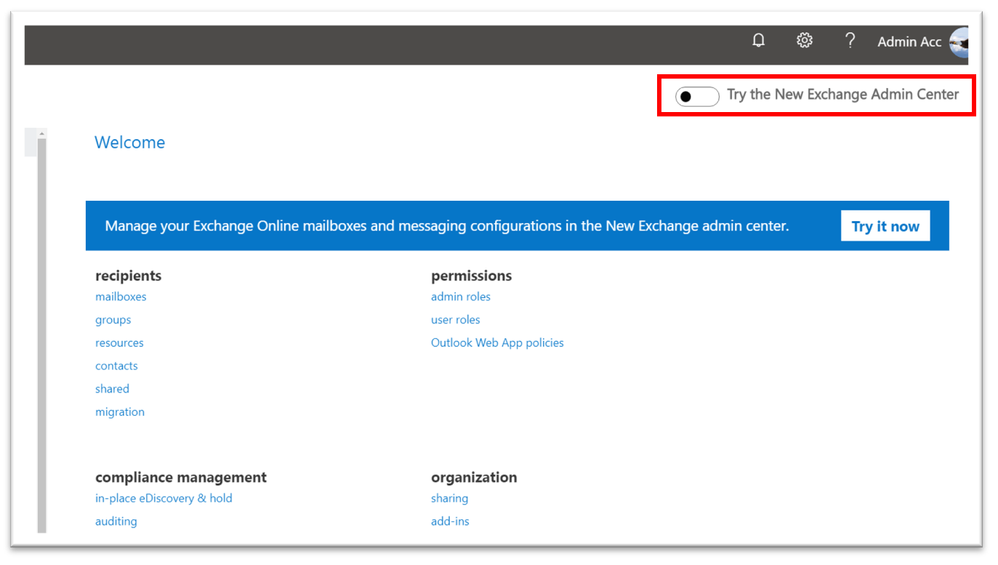Open the notifications bell
This screenshot has width=998, height=565.
click(758, 41)
